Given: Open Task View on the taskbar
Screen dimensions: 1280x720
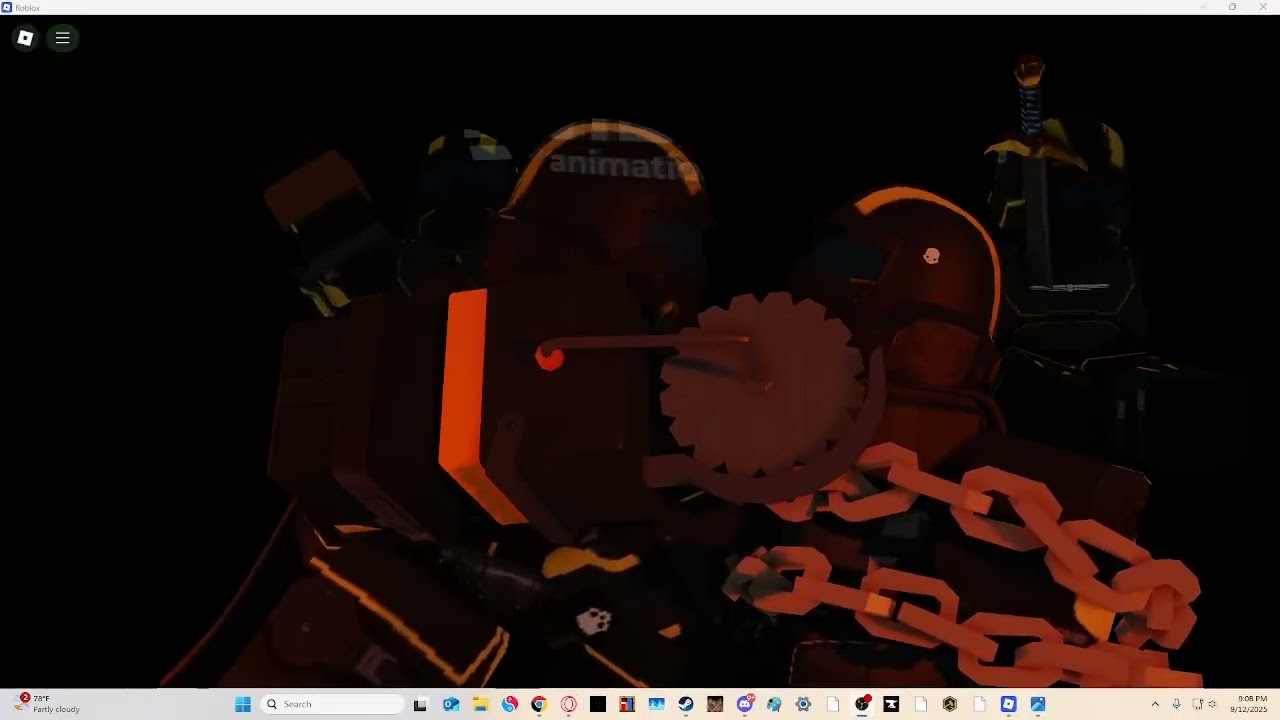Looking at the screenshot, I should tap(420, 704).
